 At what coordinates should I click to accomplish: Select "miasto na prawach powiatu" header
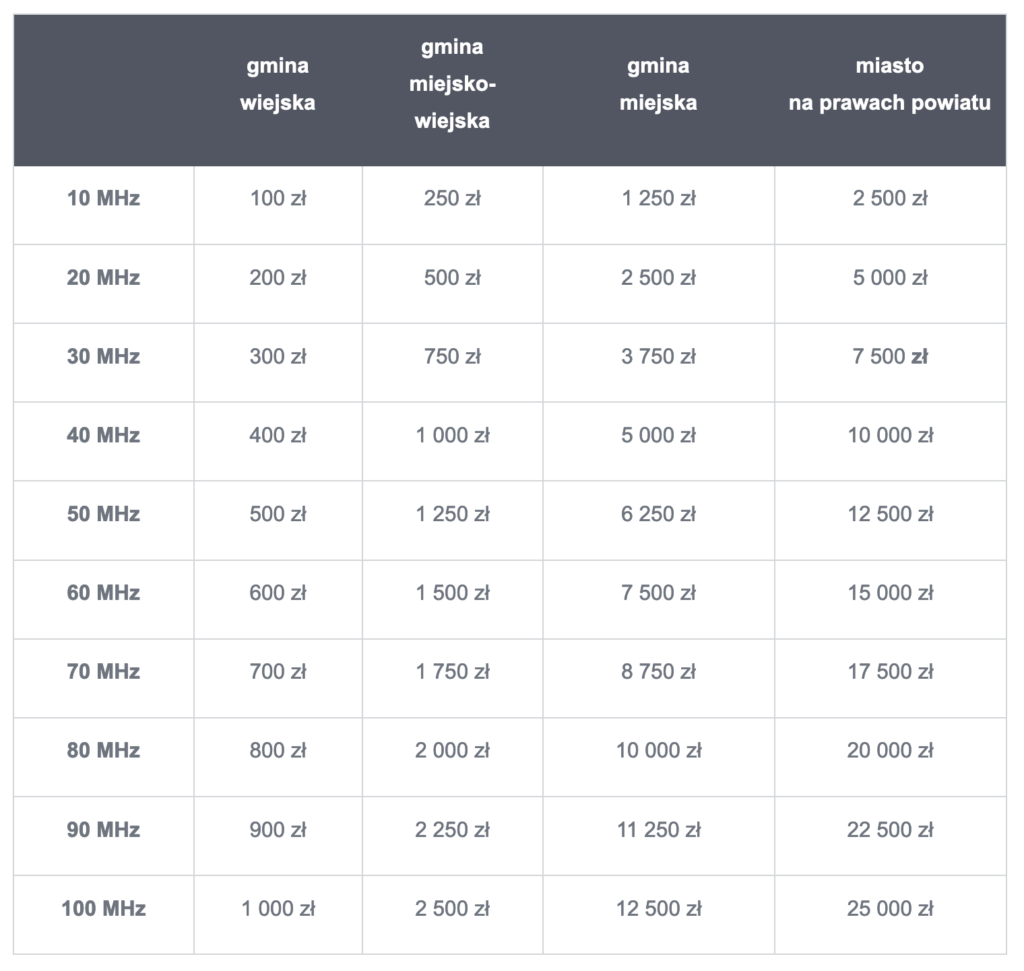coord(889,85)
